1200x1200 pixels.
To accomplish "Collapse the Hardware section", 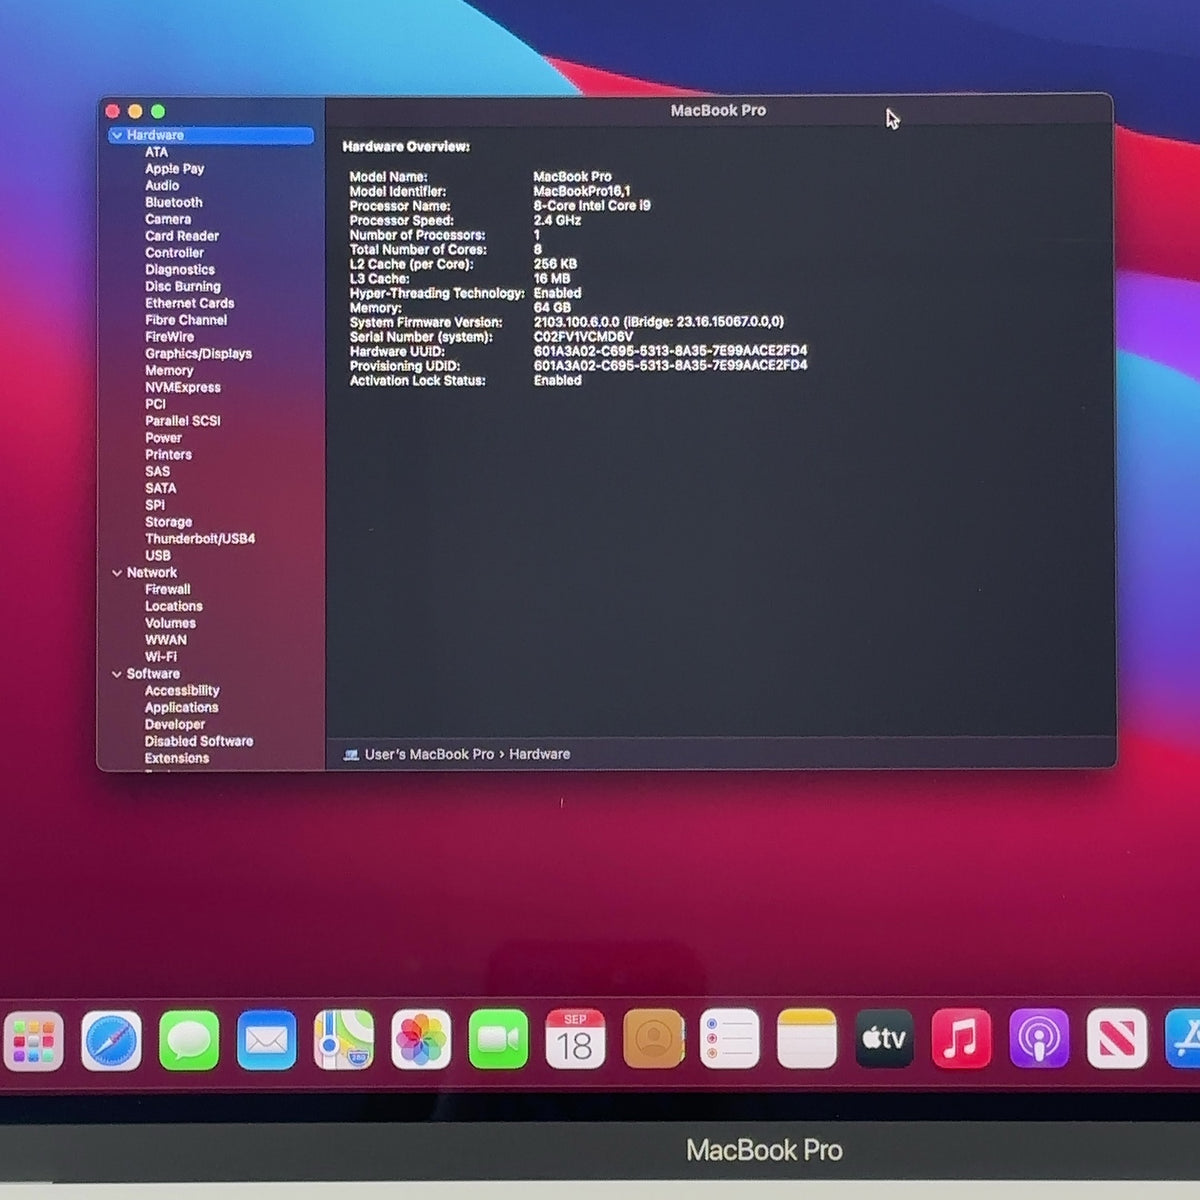I will [117, 135].
